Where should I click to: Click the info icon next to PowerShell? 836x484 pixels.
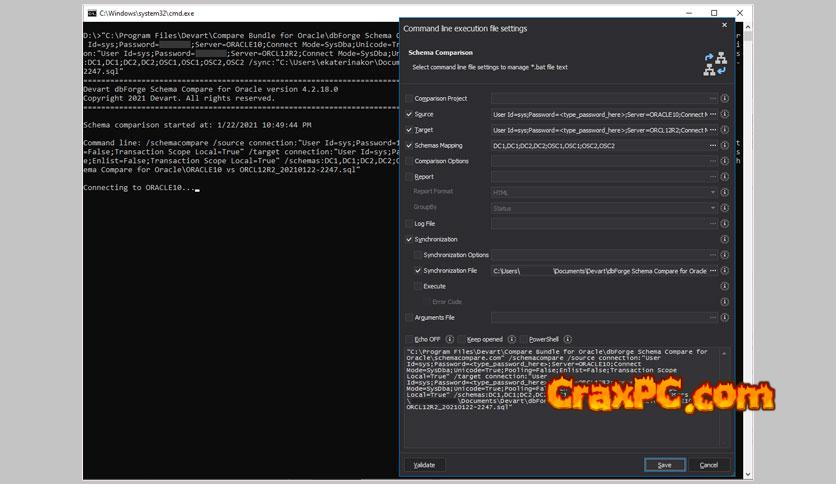[568, 339]
